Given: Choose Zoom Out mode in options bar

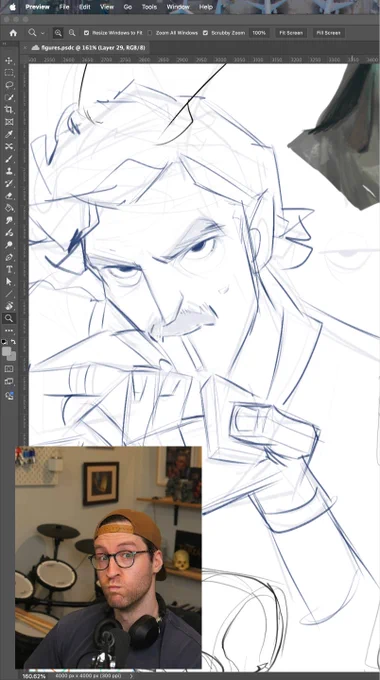Looking at the screenshot, I should pyautogui.click(x=72, y=33).
